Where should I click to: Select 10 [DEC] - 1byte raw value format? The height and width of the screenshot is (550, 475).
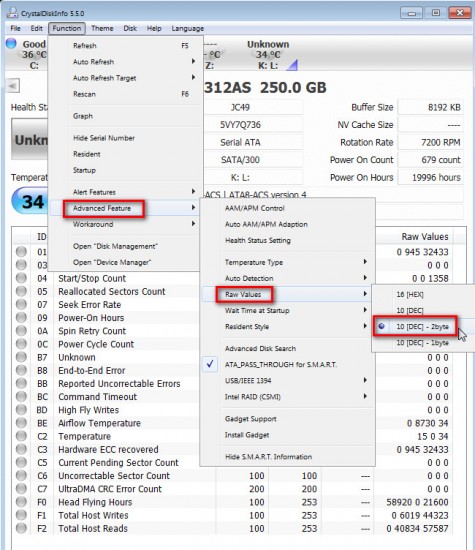pos(422,343)
